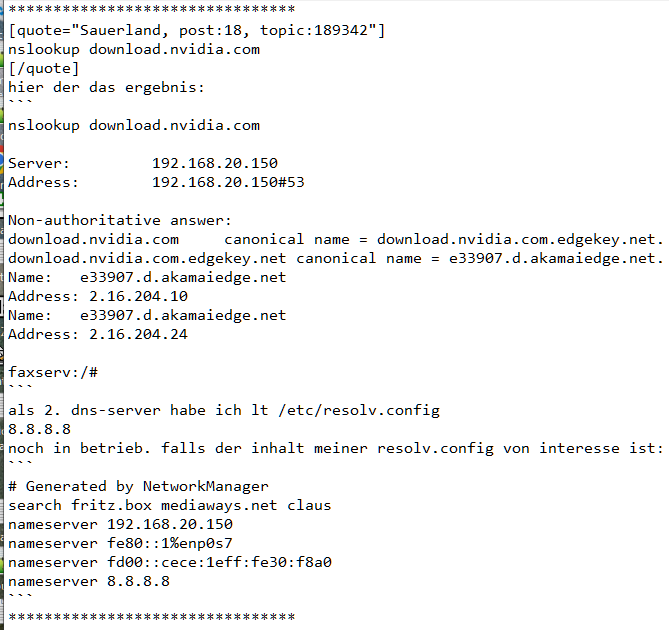Click the bottom row of asterisks
Screen dimensions: 669x630
pos(151,617)
